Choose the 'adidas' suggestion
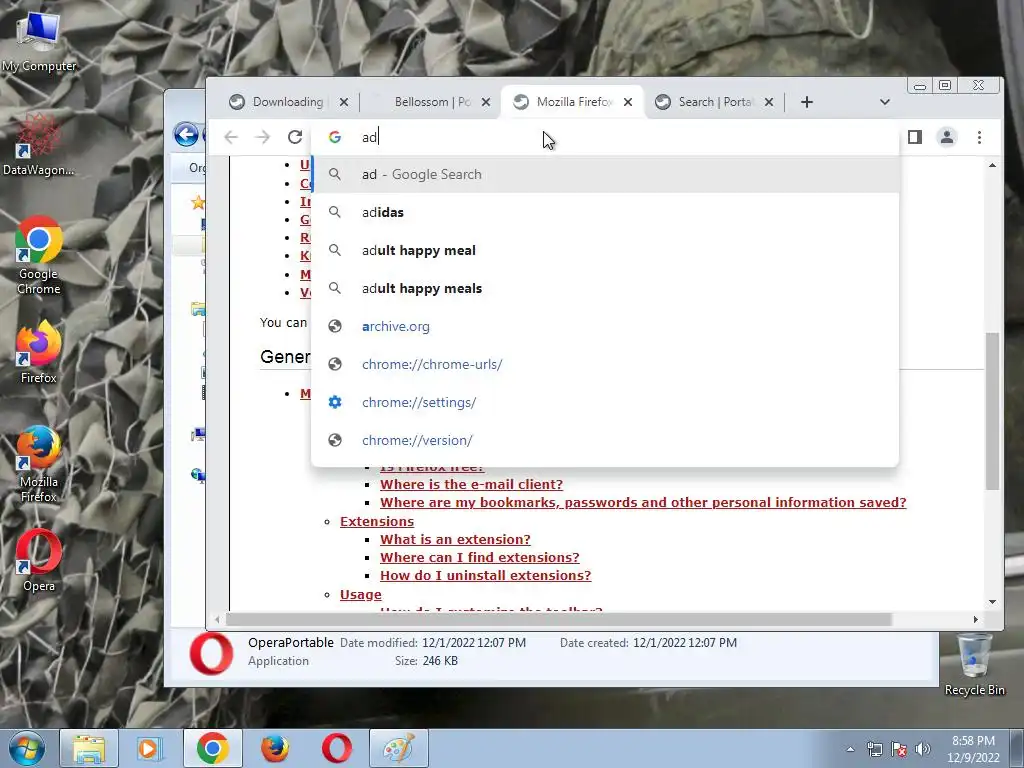 click(x=605, y=212)
